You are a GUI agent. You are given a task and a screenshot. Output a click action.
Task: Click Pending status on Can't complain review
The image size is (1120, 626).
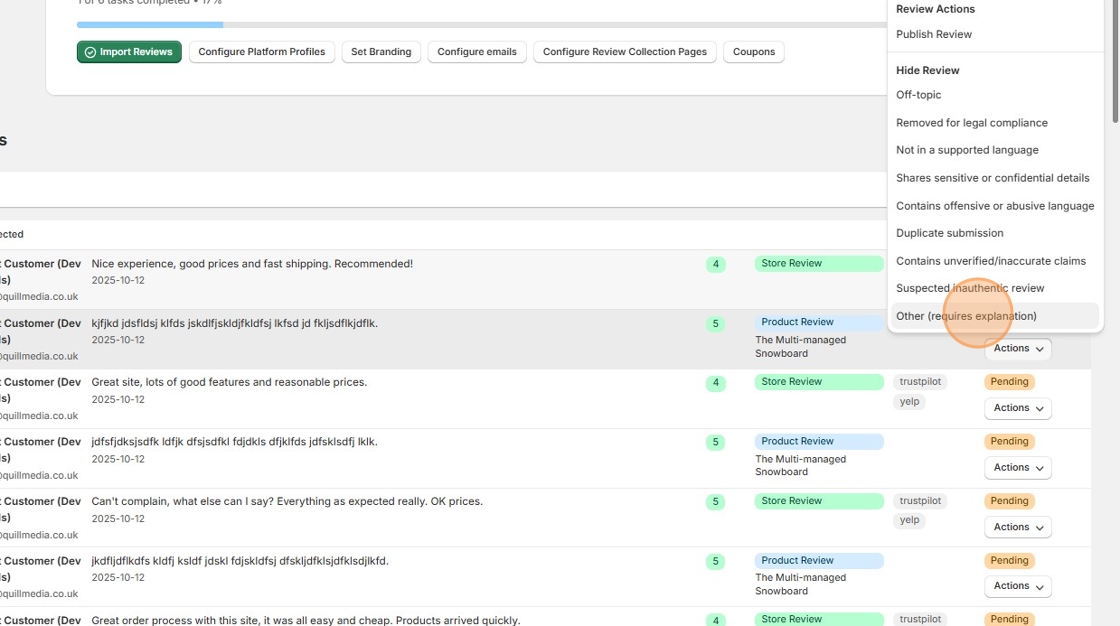click(1009, 501)
